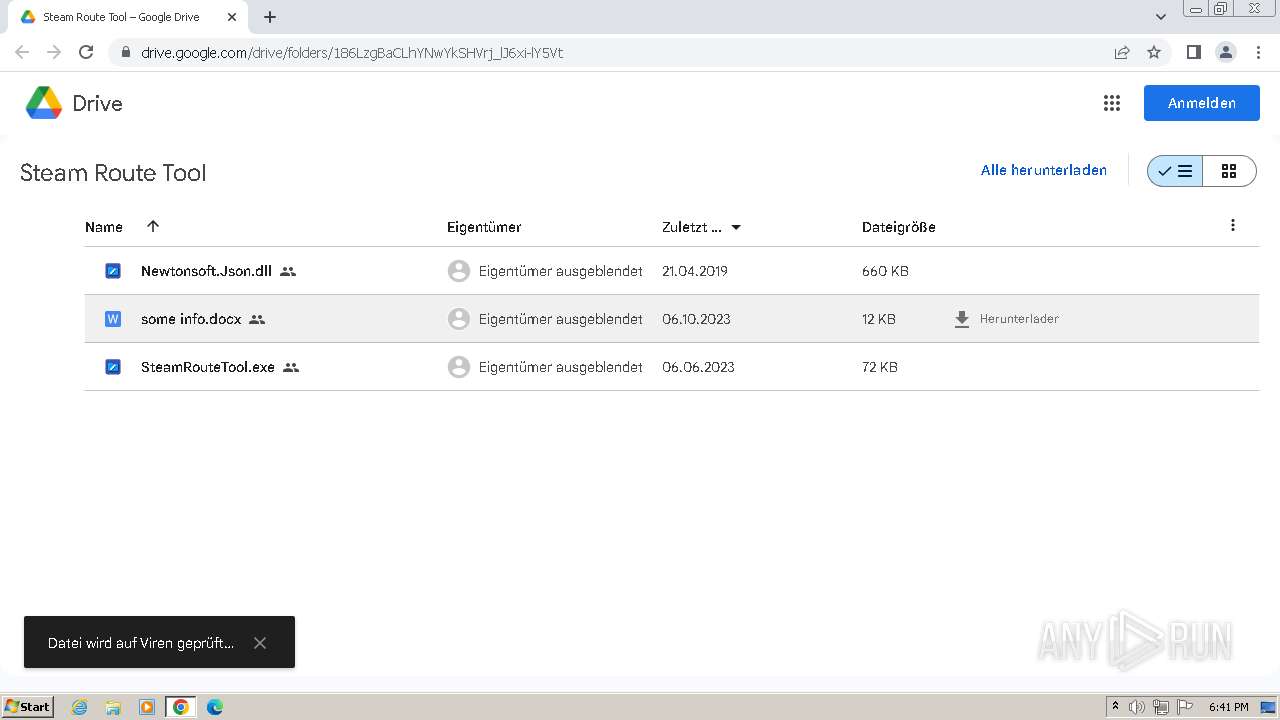Click the site lock icon in the address bar
Screen dimensions: 1280x720
point(125,52)
